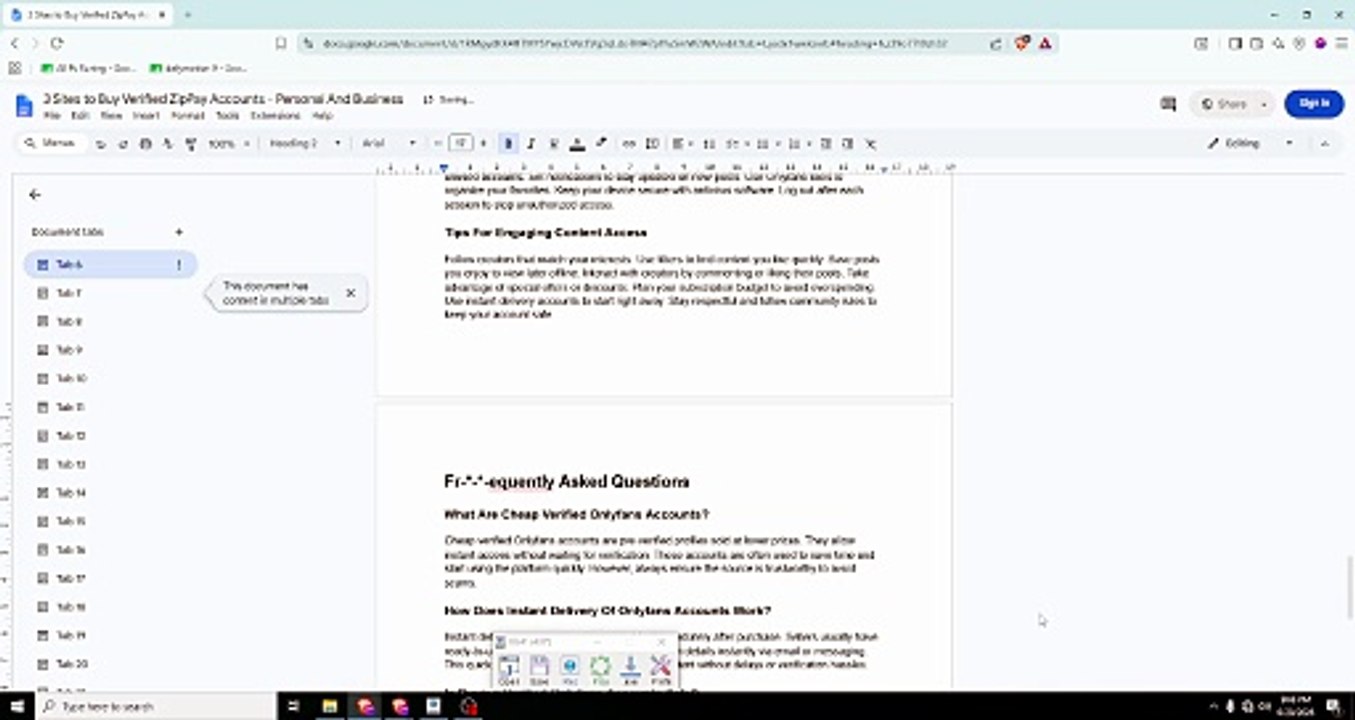The image size is (1355, 720).
Task: Apply italic formatting
Action: pyautogui.click(x=531, y=144)
